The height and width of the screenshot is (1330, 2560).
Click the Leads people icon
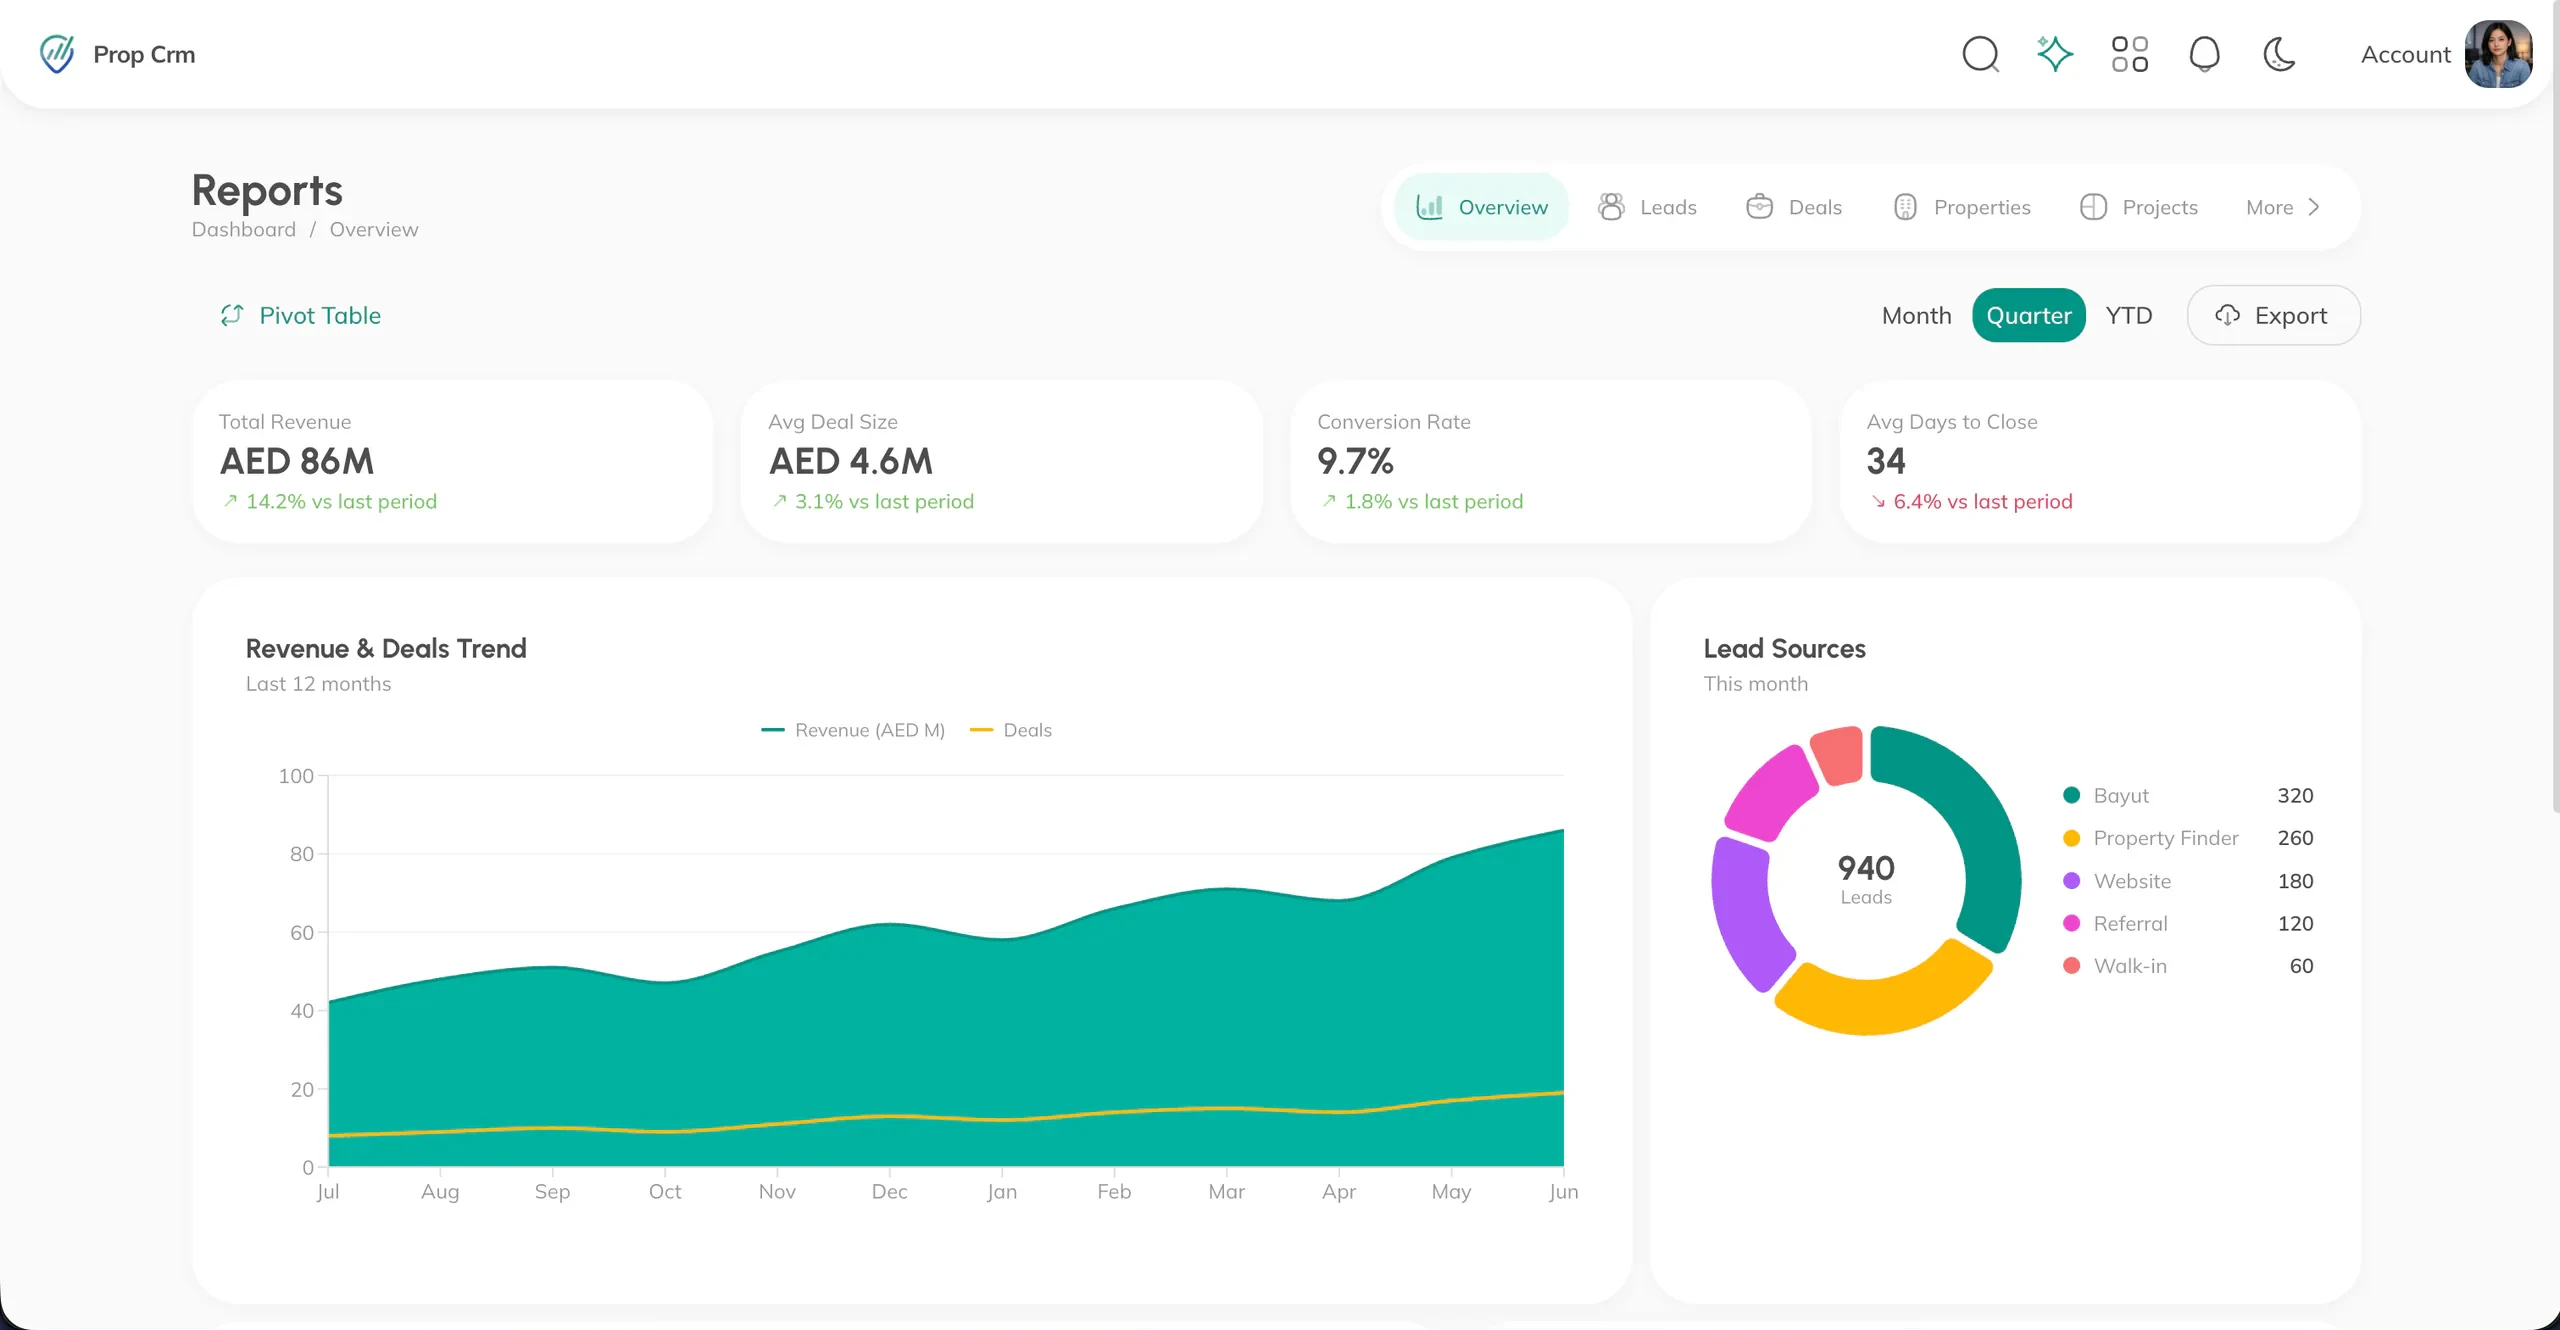point(1611,207)
